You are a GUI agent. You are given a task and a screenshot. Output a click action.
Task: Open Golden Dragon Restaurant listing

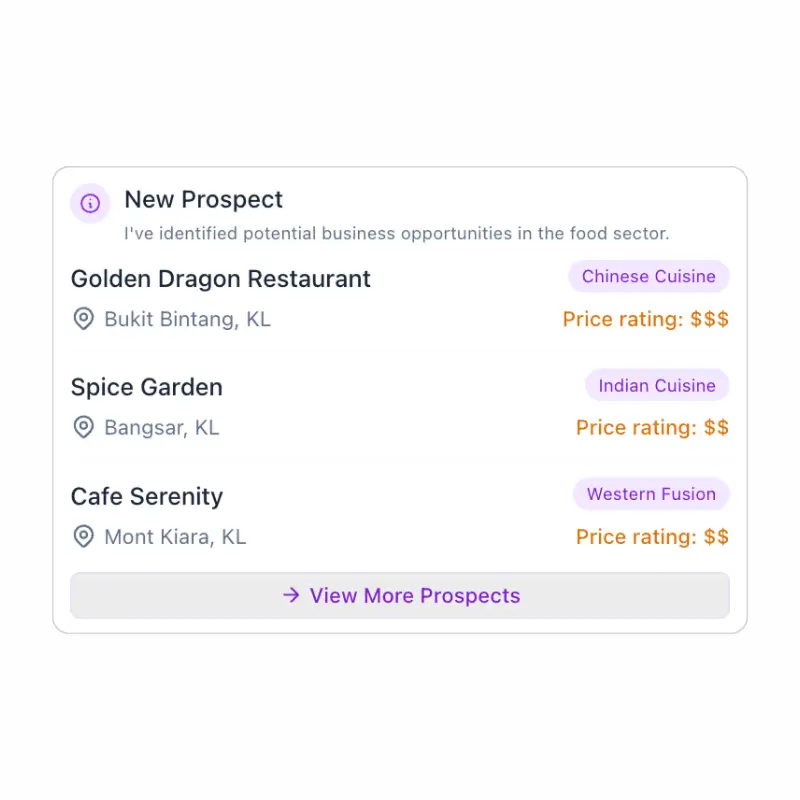point(220,279)
